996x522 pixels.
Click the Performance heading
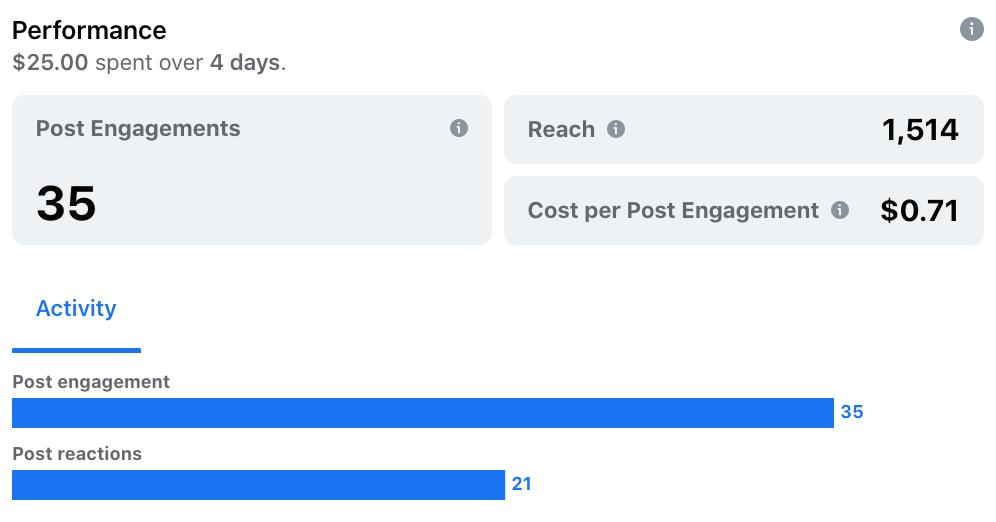(x=89, y=30)
